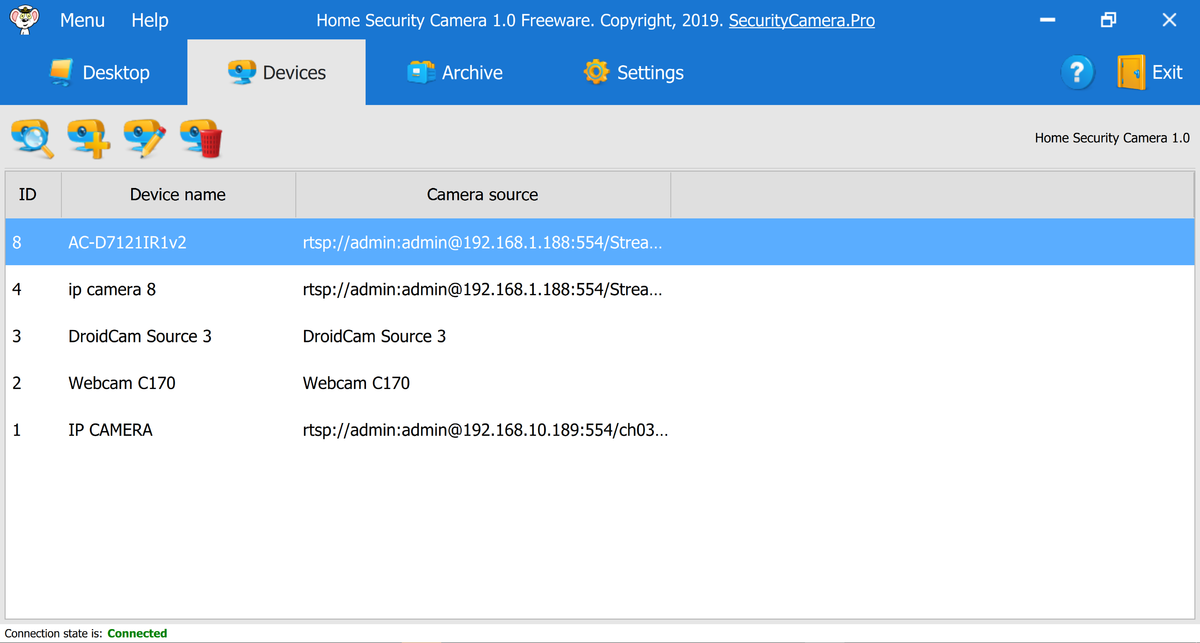Click the Device name column header

pyautogui.click(x=177, y=193)
